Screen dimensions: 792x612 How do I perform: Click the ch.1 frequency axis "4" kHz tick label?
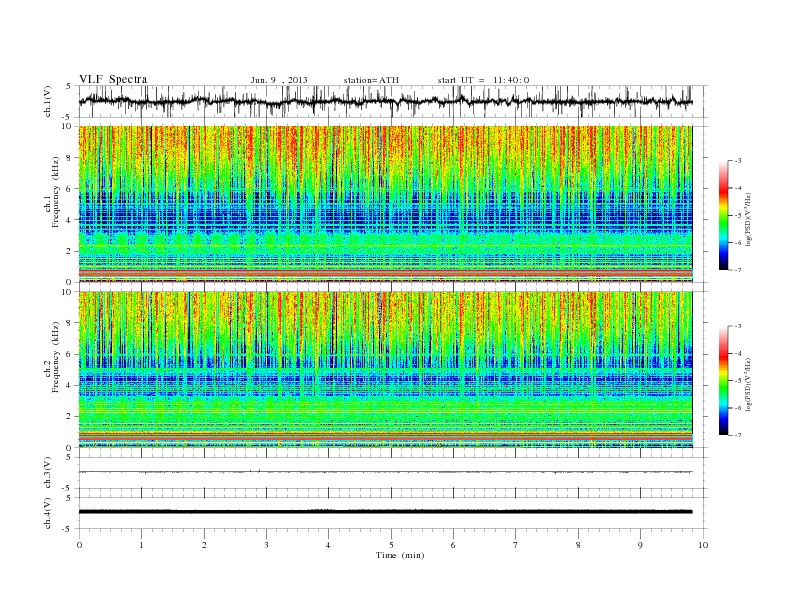pyautogui.click(x=71, y=220)
